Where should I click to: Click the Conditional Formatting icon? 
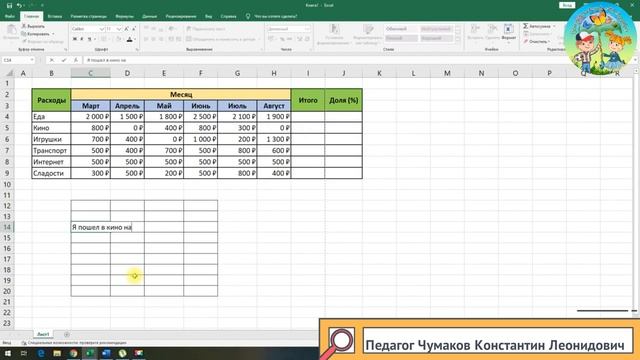click(x=334, y=29)
